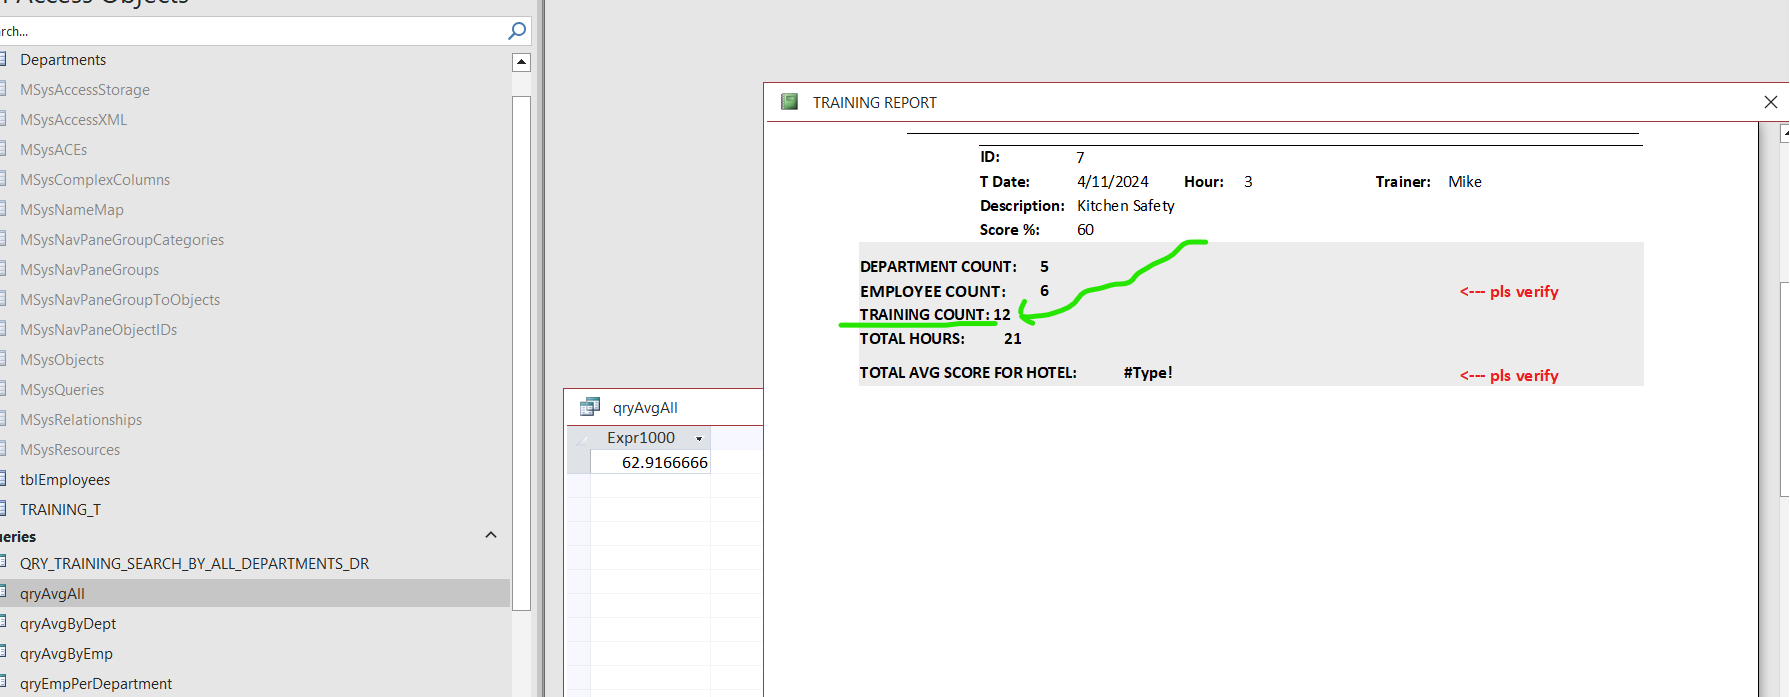The width and height of the screenshot is (1790, 697).
Task: Click report scrollbar up arrow
Action: [1785, 133]
